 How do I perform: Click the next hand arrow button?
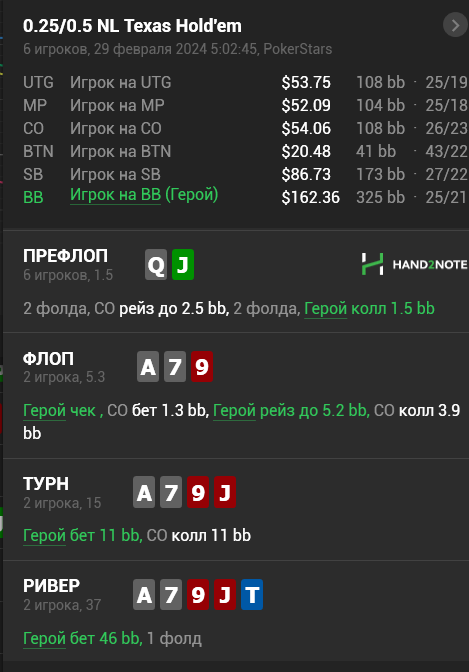tap(455, 25)
